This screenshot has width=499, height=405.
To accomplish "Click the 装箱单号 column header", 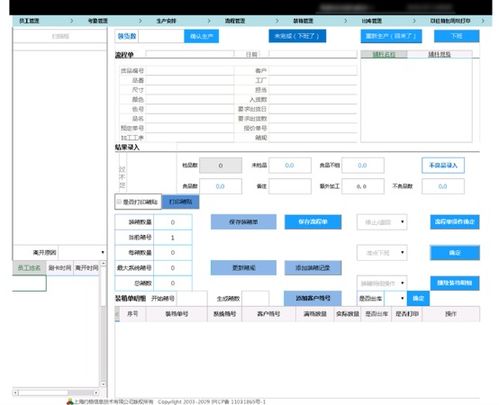I will (177, 314).
